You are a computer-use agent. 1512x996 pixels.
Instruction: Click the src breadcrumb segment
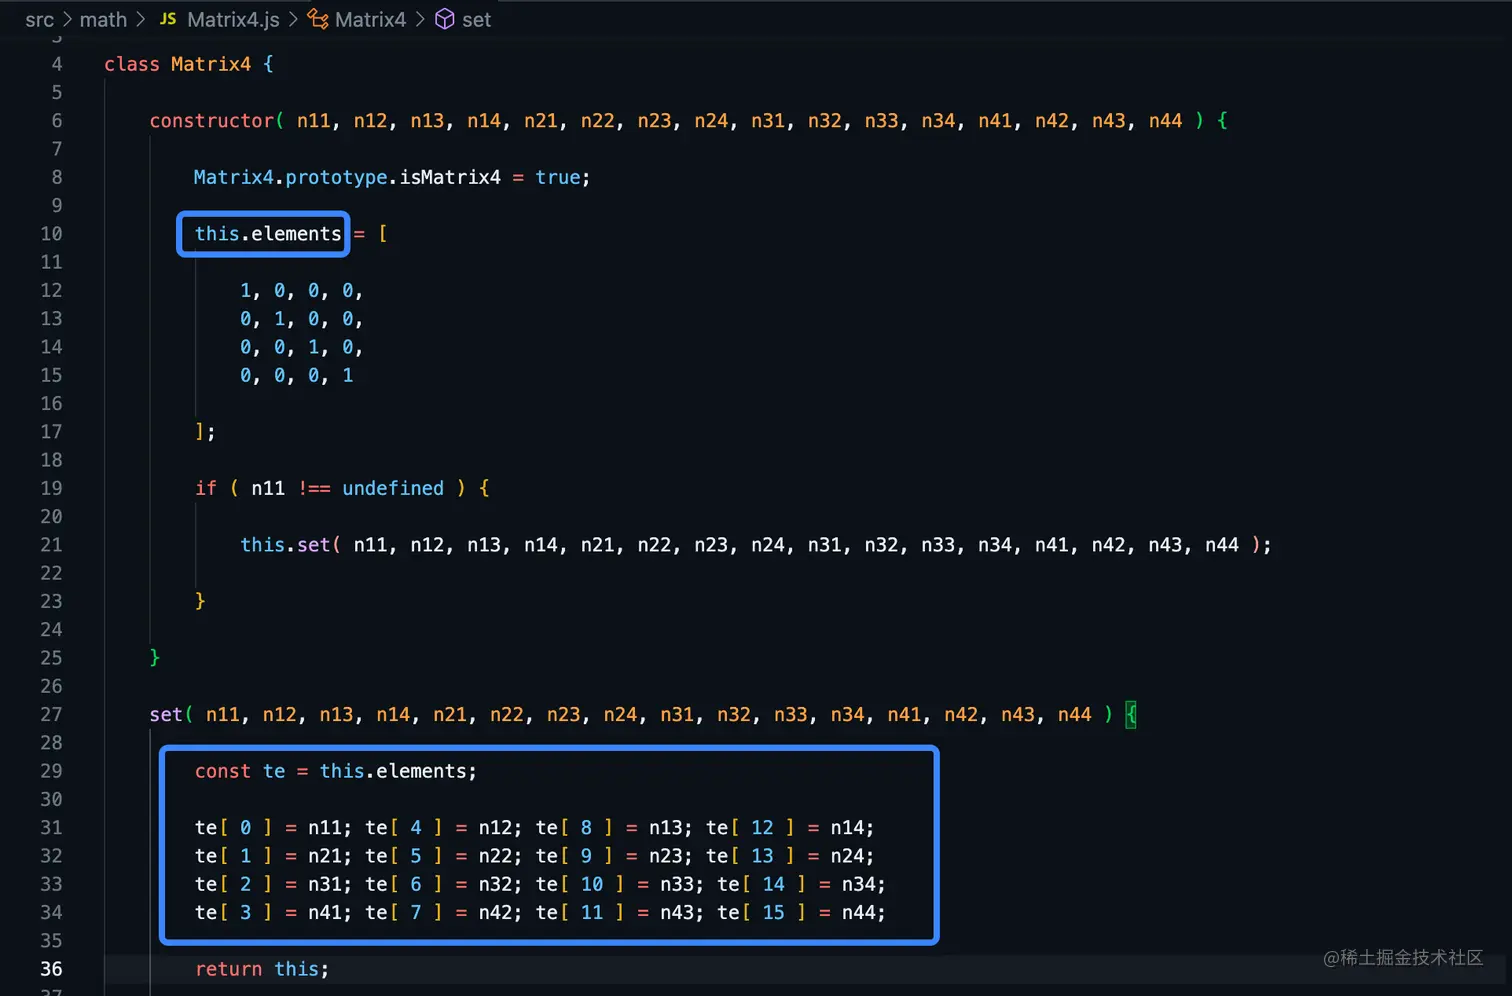point(39,20)
